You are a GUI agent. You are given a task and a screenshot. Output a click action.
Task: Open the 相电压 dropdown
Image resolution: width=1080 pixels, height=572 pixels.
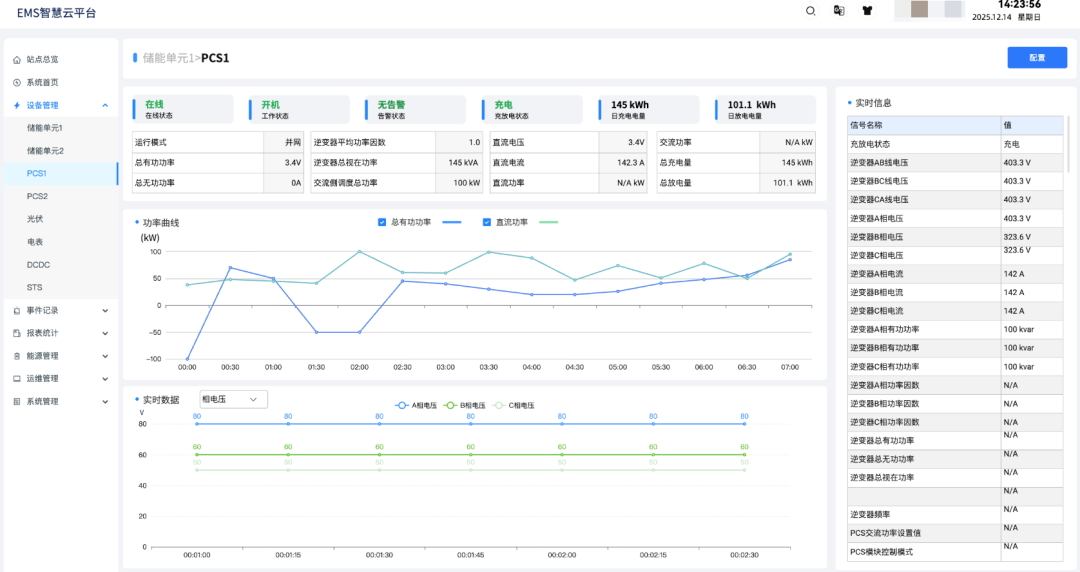(233, 400)
